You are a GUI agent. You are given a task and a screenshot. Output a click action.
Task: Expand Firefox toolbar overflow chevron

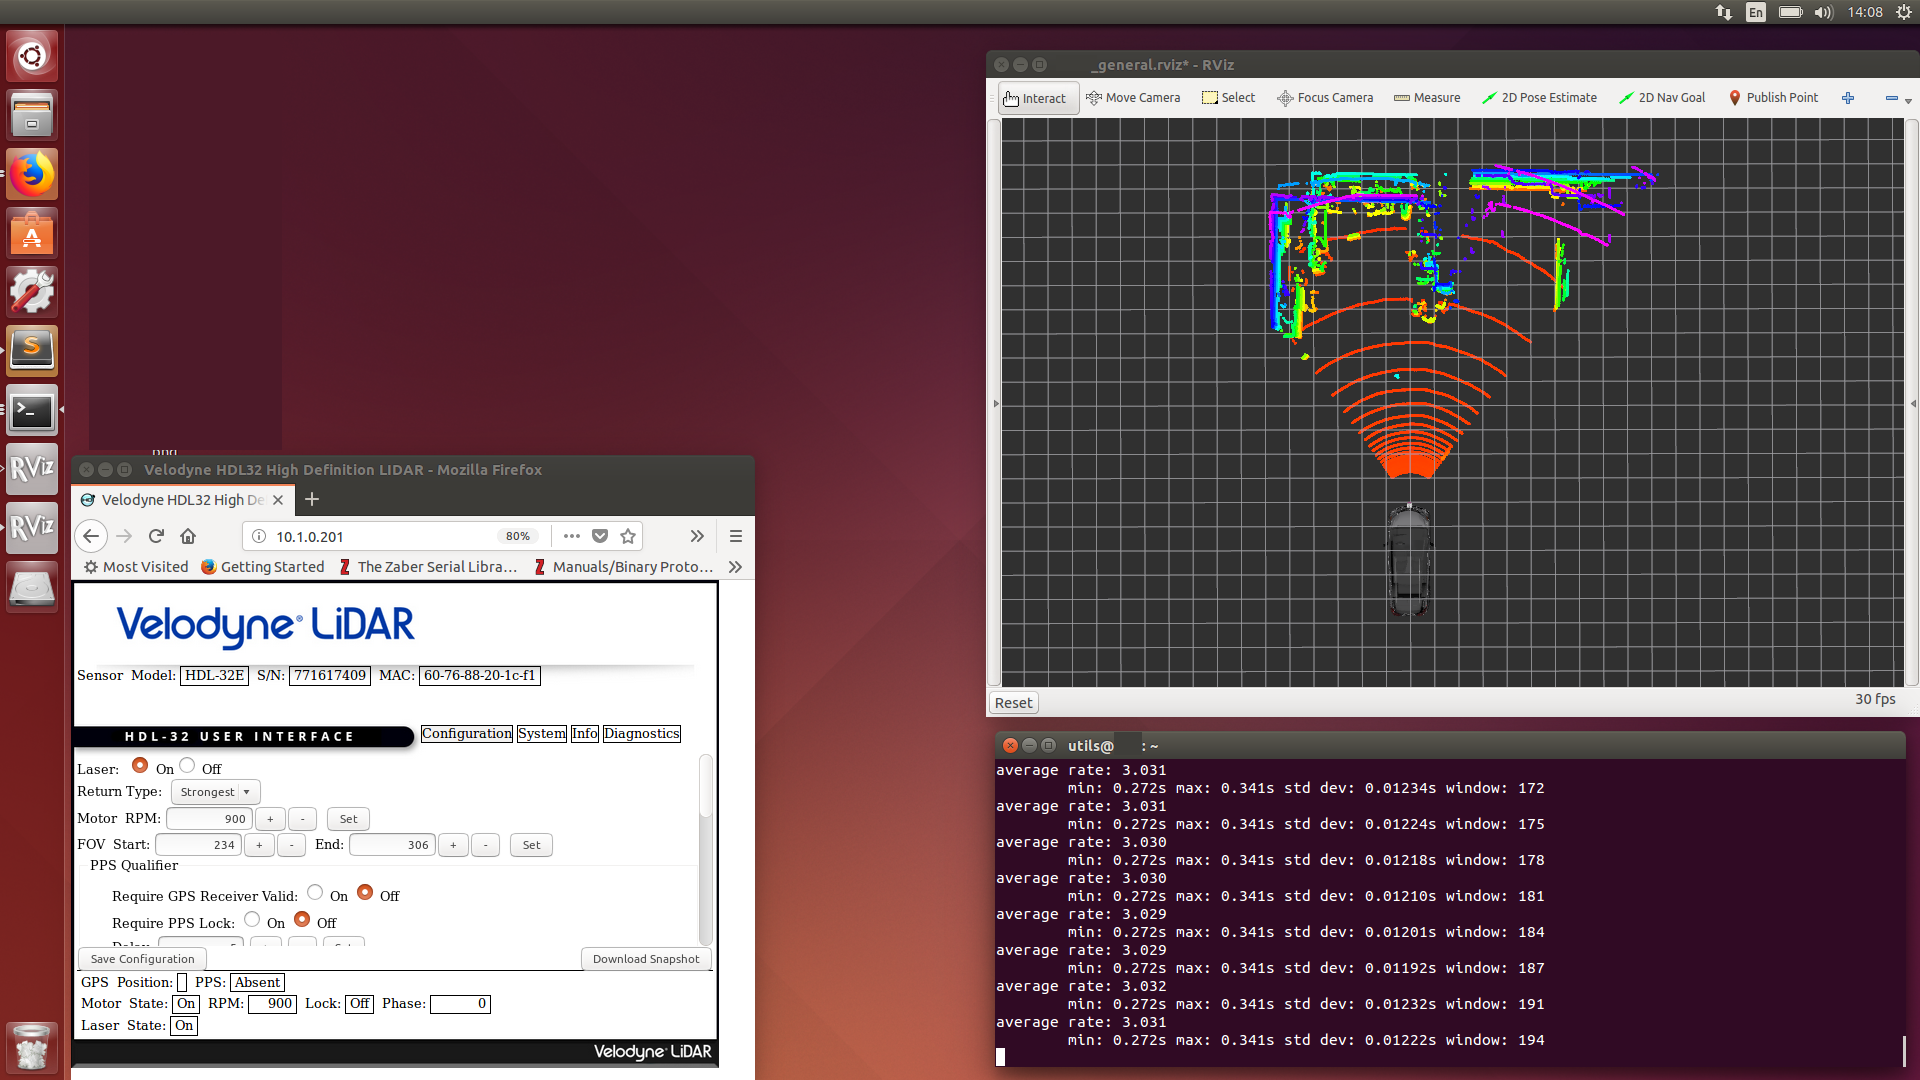[x=697, y=536]
